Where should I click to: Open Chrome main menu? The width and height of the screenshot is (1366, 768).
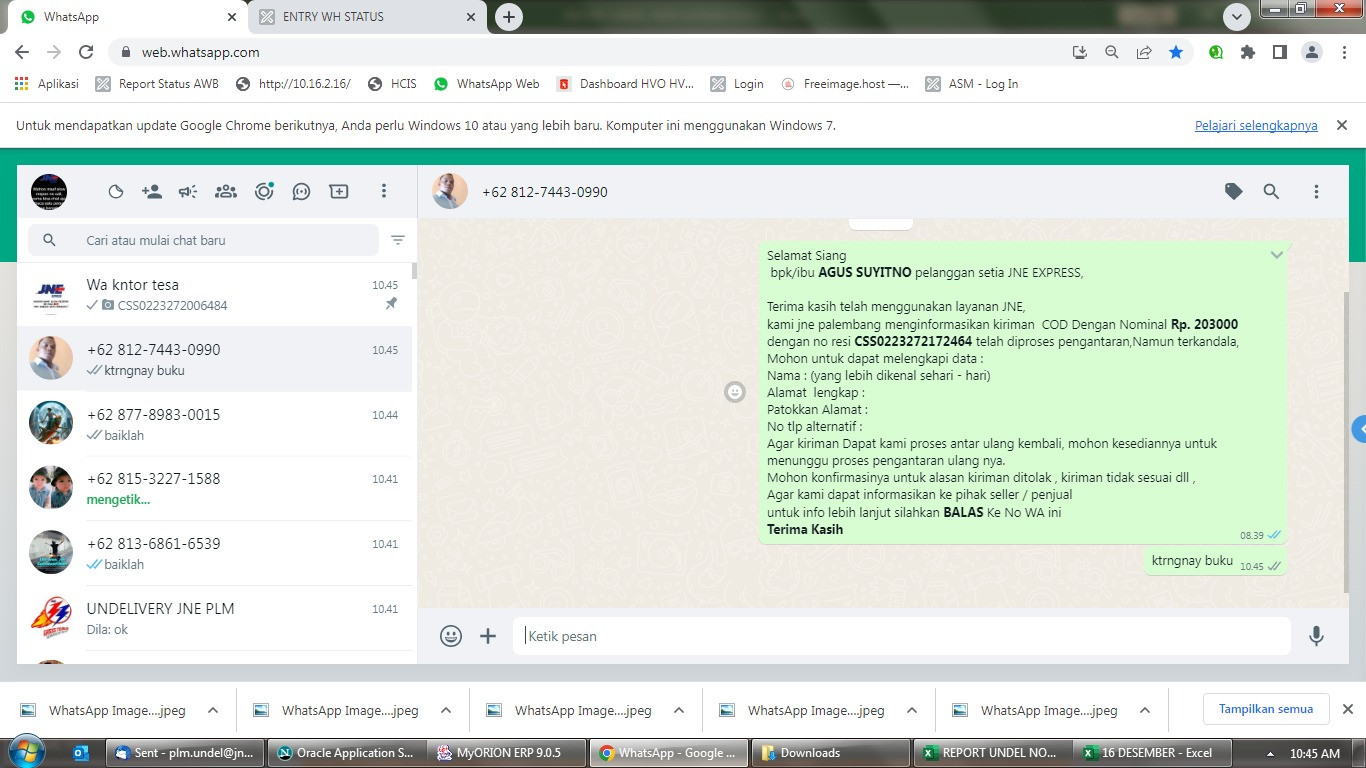[x=1343, y=52]
